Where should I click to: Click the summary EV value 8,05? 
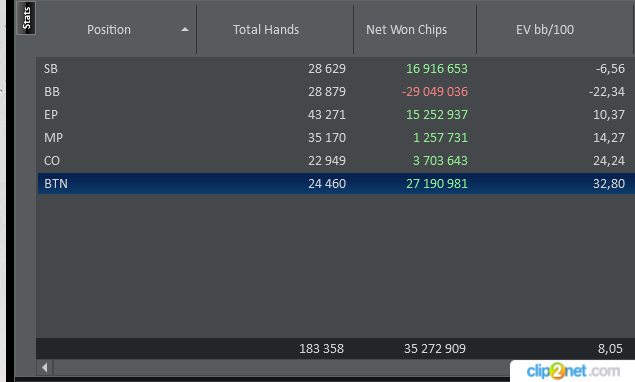pyautogui.click(x=610, y=348)
